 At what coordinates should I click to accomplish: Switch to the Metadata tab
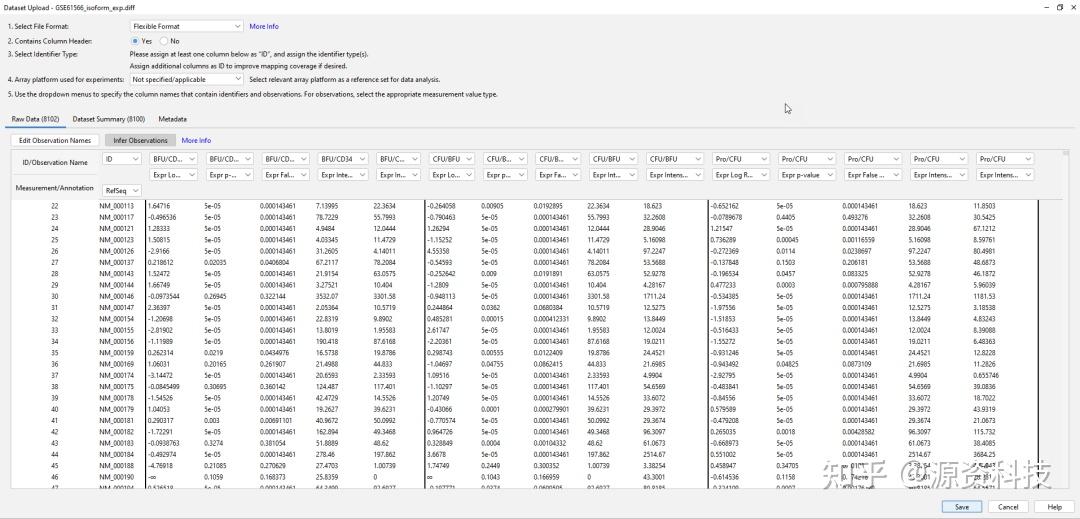[x=172, y=119]
